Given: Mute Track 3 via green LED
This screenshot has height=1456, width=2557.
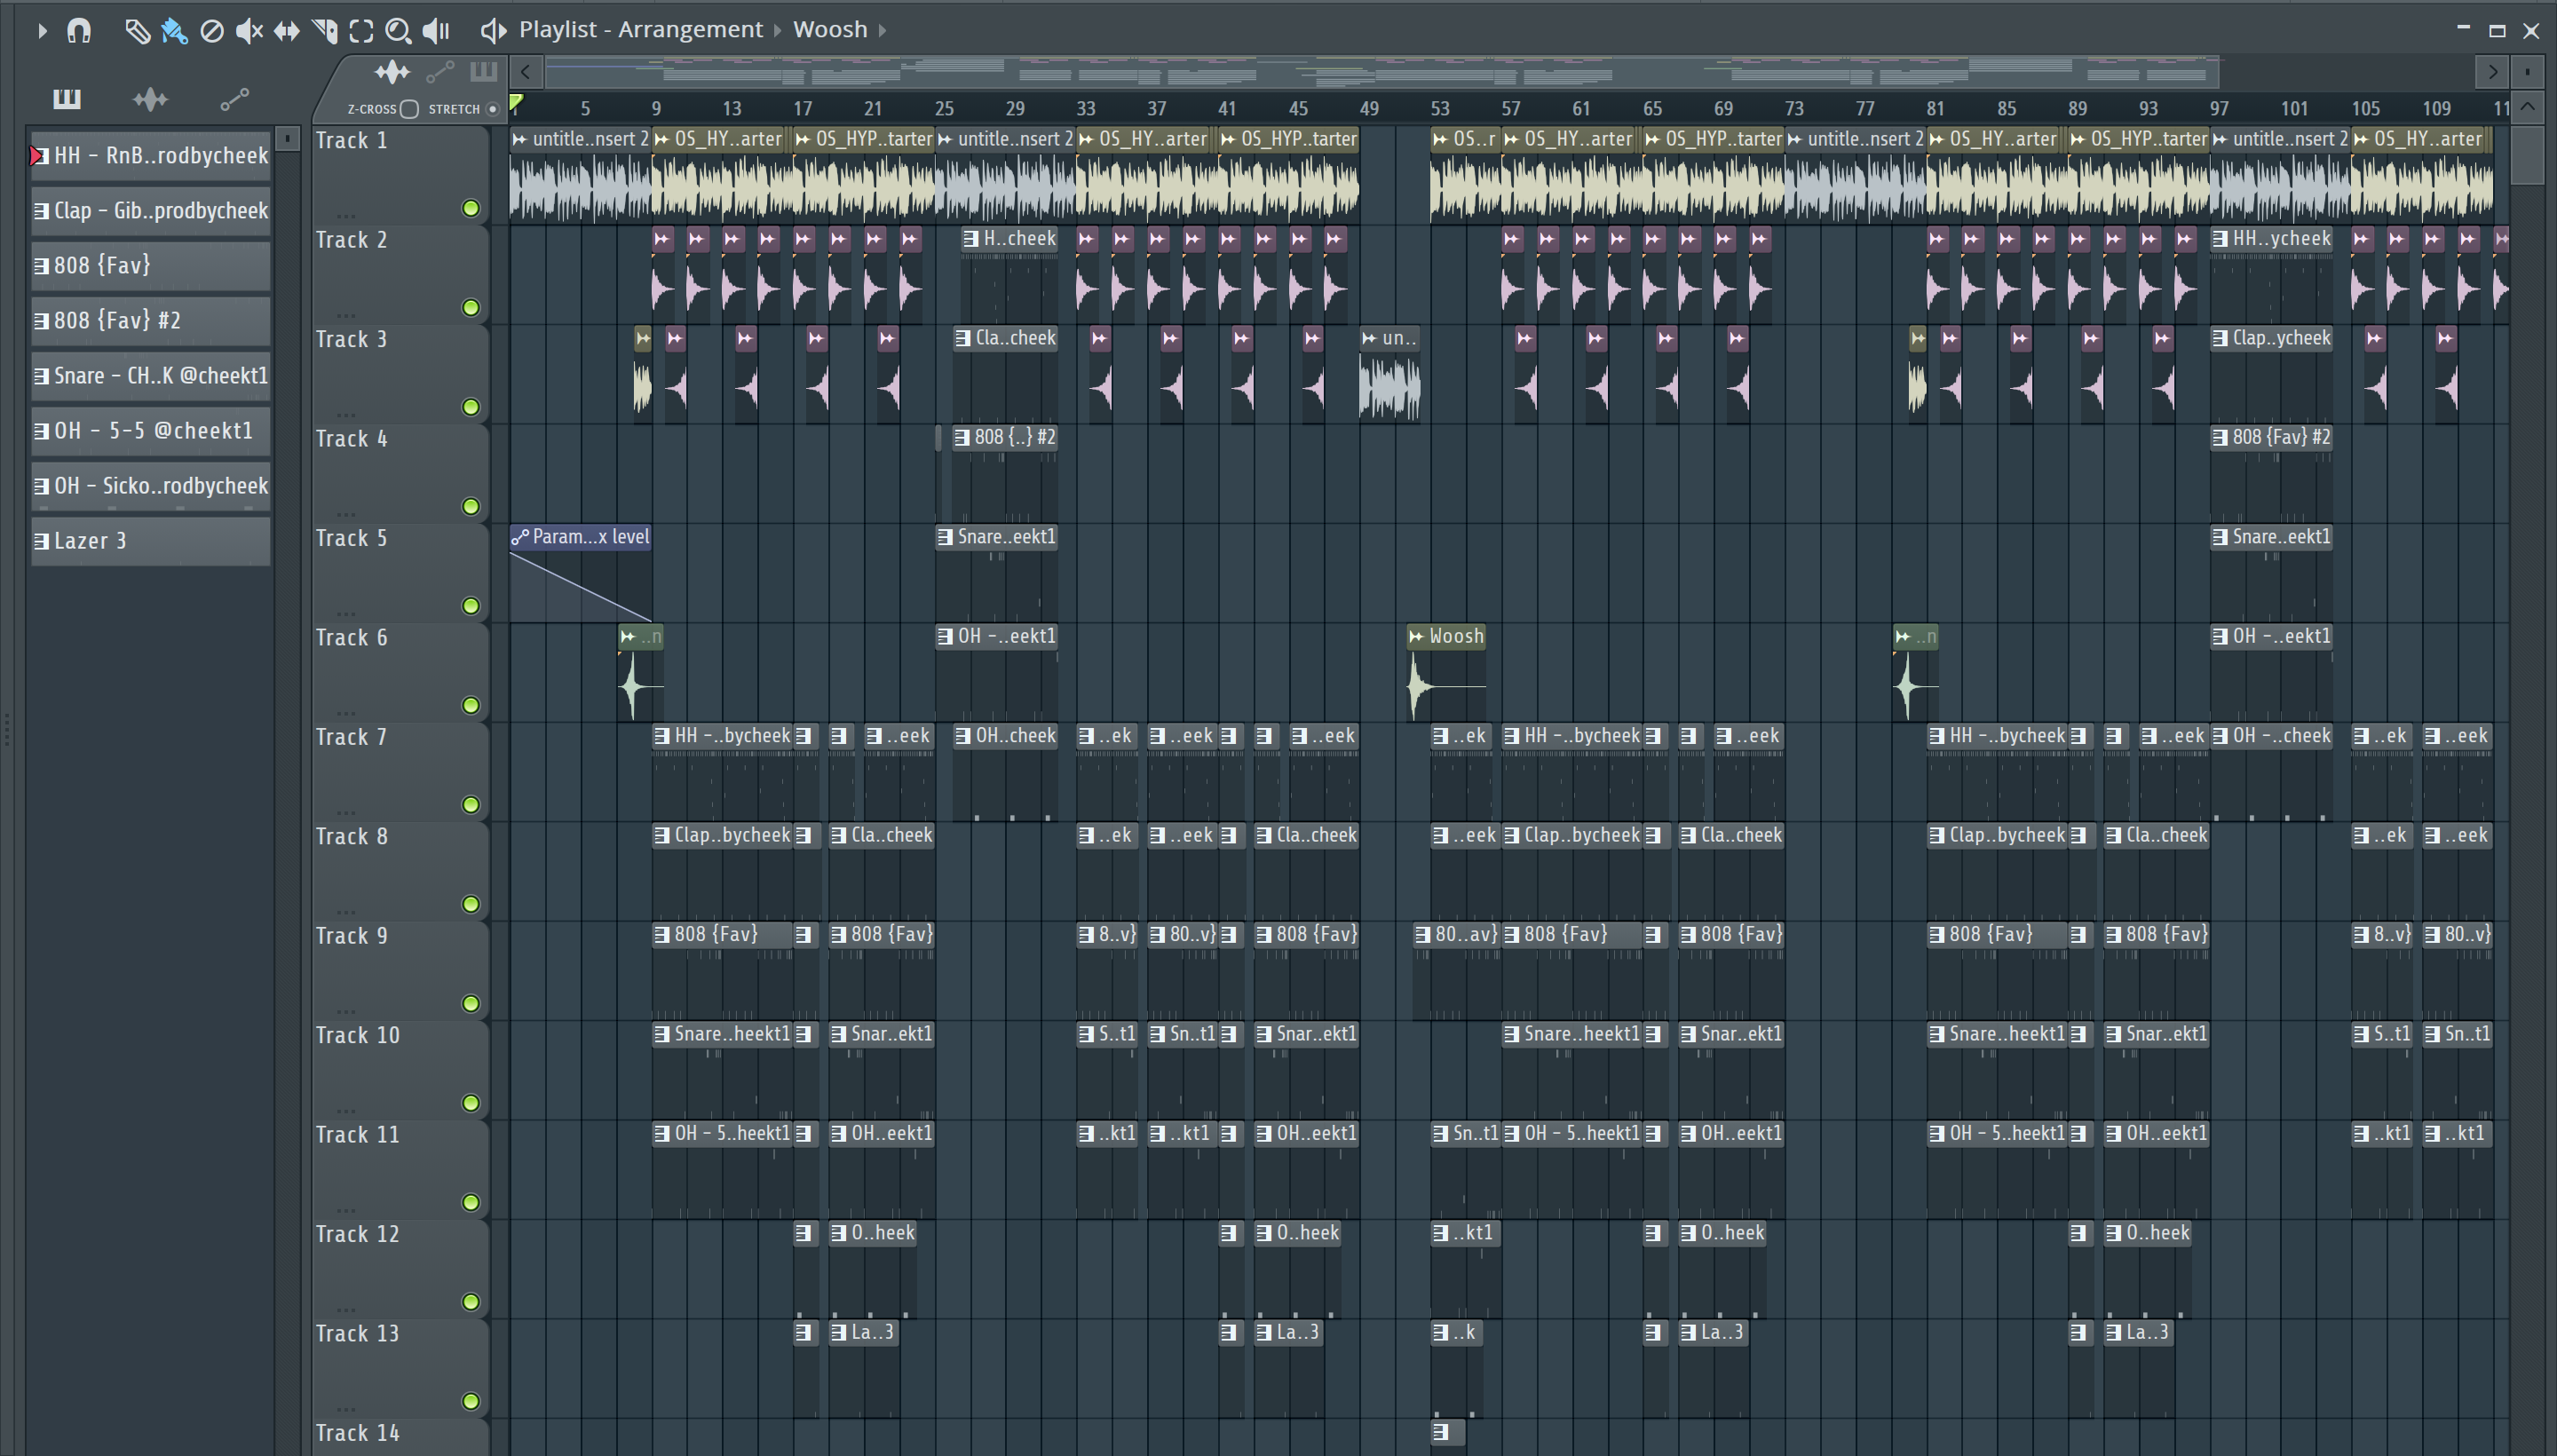Looking at the screenshot, I should pyautogui.click(x=470, y=407).
